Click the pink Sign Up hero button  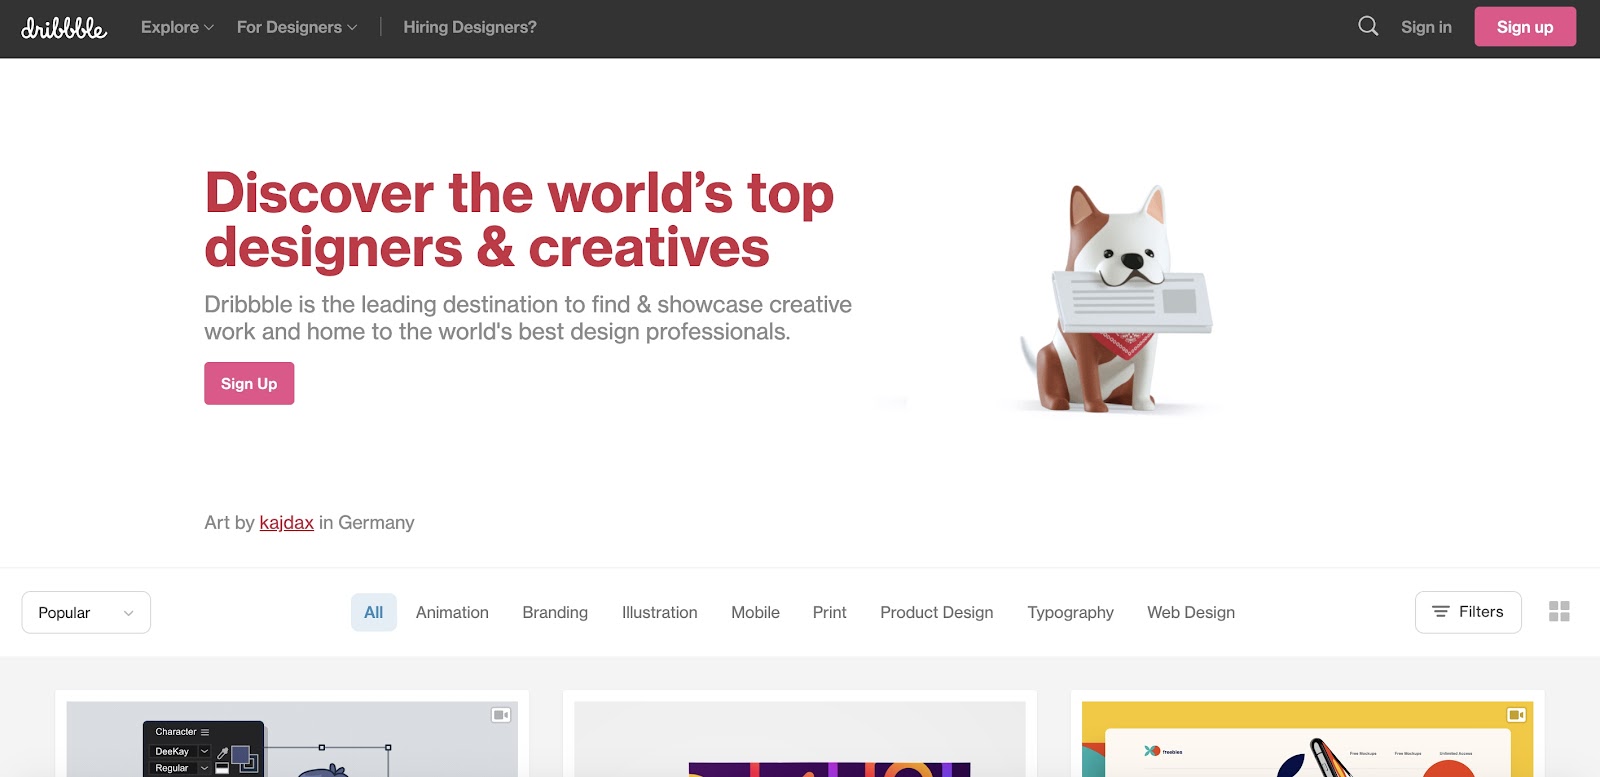(x=249, y=383)
